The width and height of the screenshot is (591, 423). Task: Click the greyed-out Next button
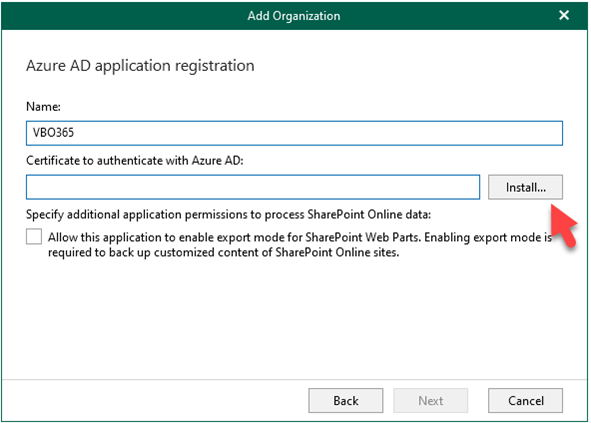pyautogui.click(x=430, y=400)
